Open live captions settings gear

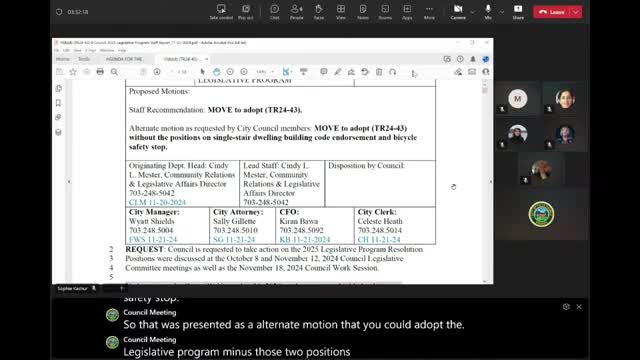(x=566, y=307)
